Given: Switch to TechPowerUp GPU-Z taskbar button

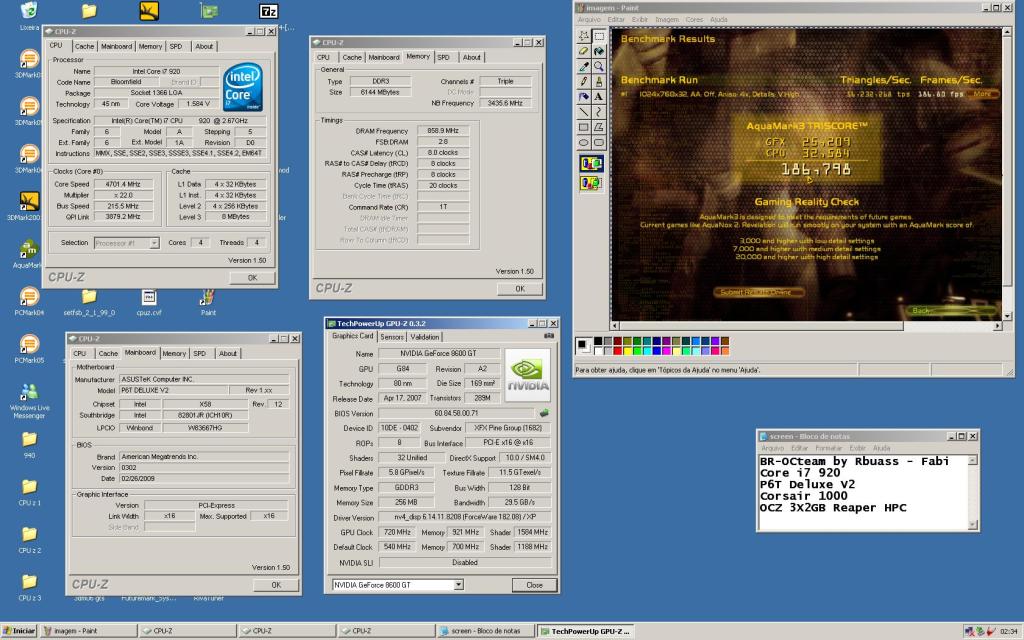Looking at the screenshot, I should [x=585, y=631].
